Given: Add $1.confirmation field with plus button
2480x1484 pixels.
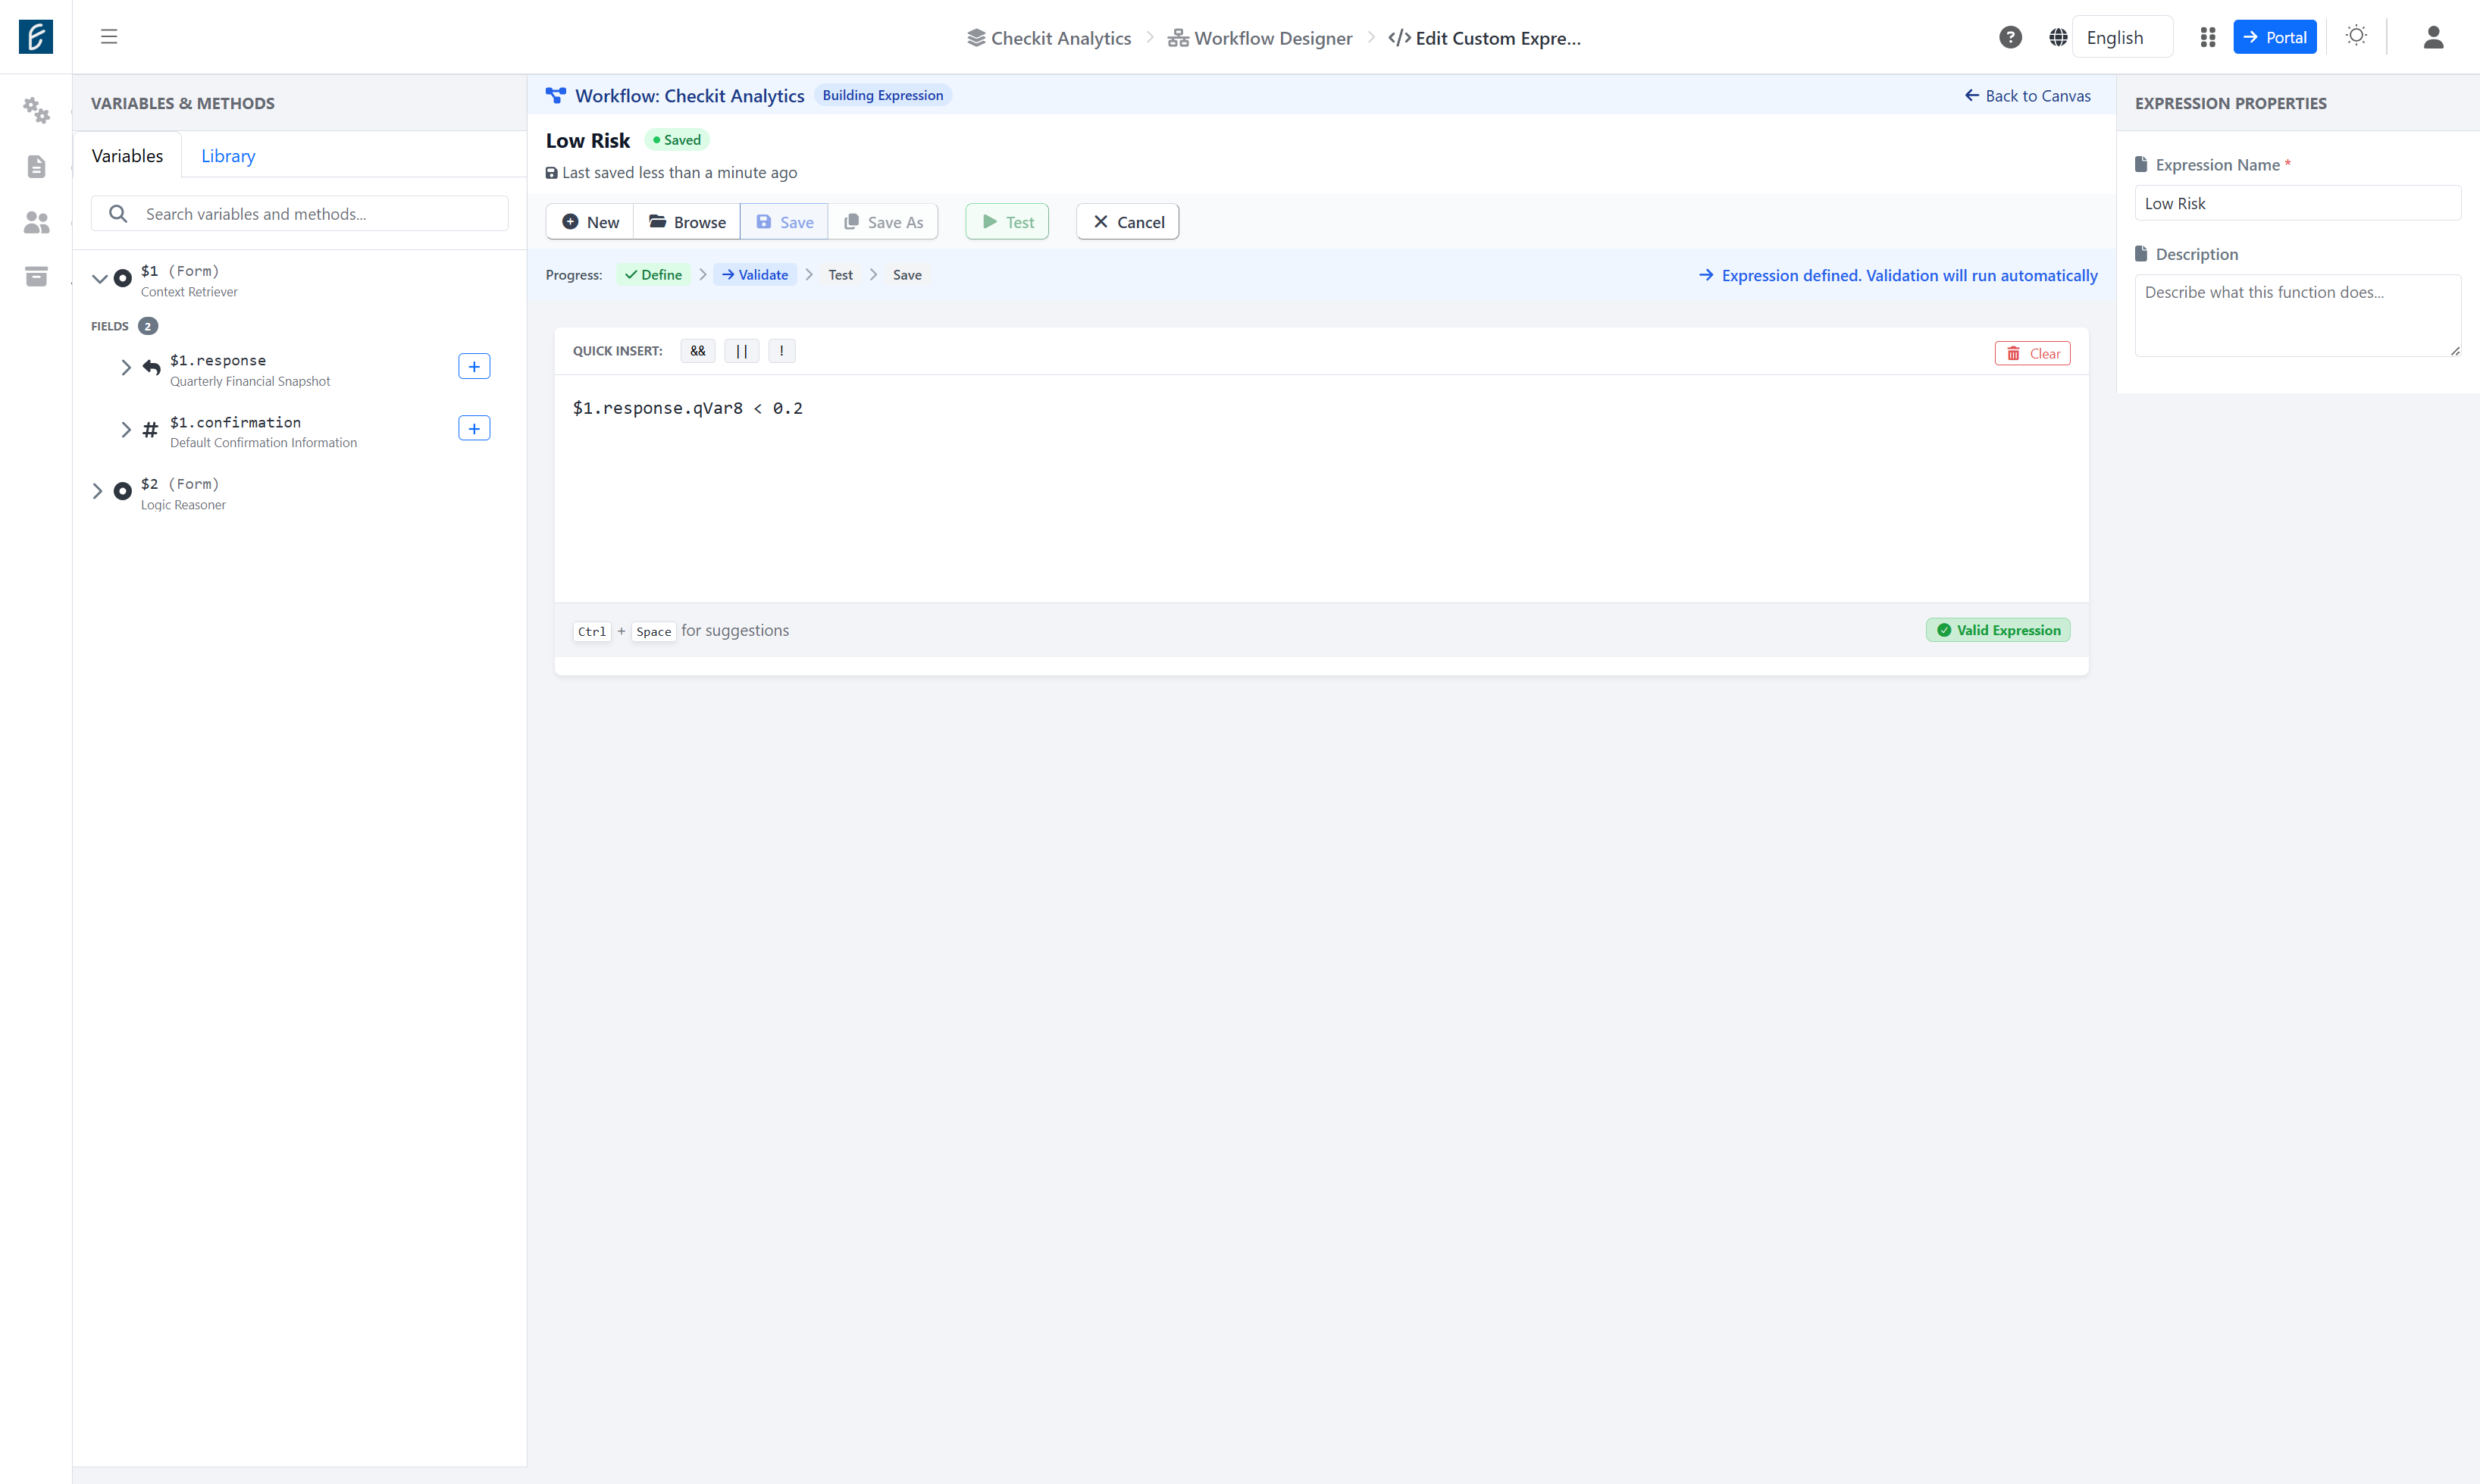Looking at the screenshot, I should pos(474,428).
